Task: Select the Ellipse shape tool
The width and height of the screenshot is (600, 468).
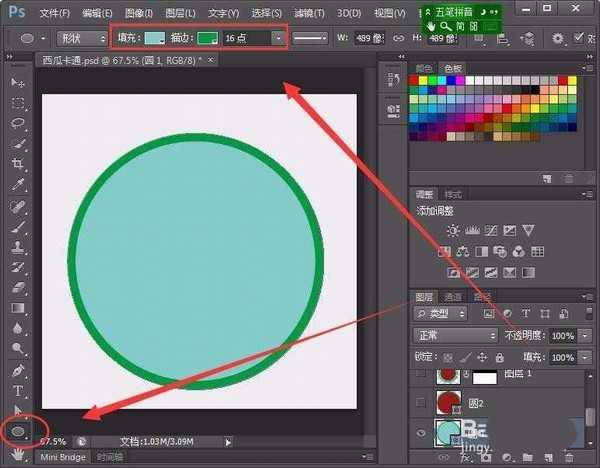Action: tap(18, 431)
